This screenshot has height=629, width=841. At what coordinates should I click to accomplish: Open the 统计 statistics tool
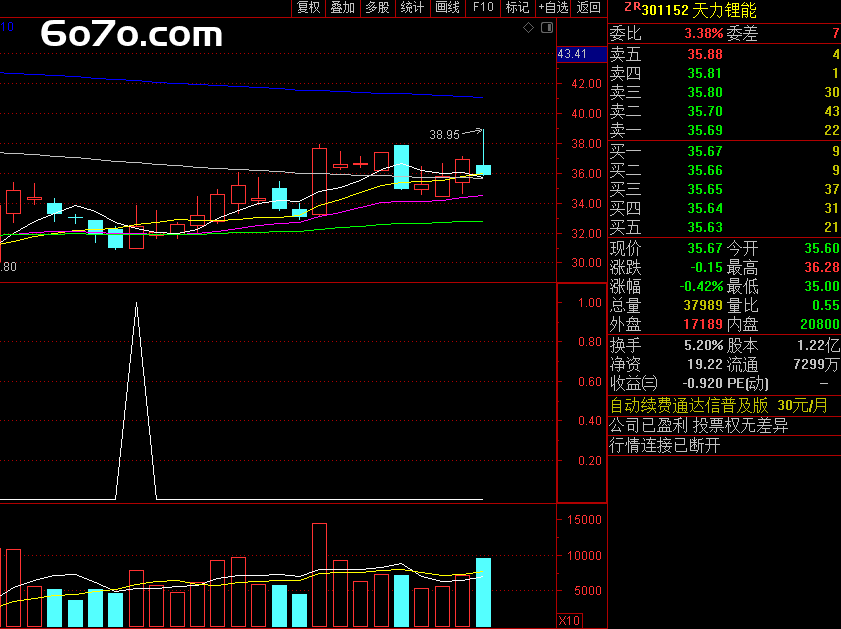(x=412, y=8)
